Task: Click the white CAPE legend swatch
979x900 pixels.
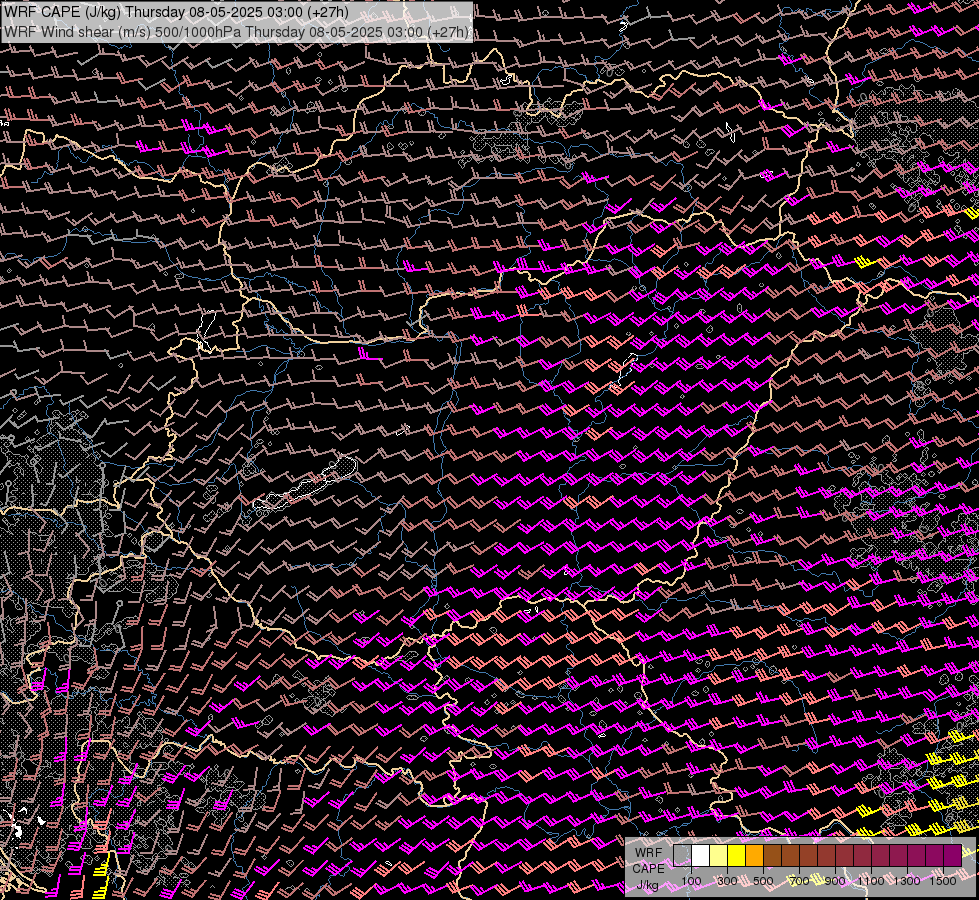Action: coord(700,856)
